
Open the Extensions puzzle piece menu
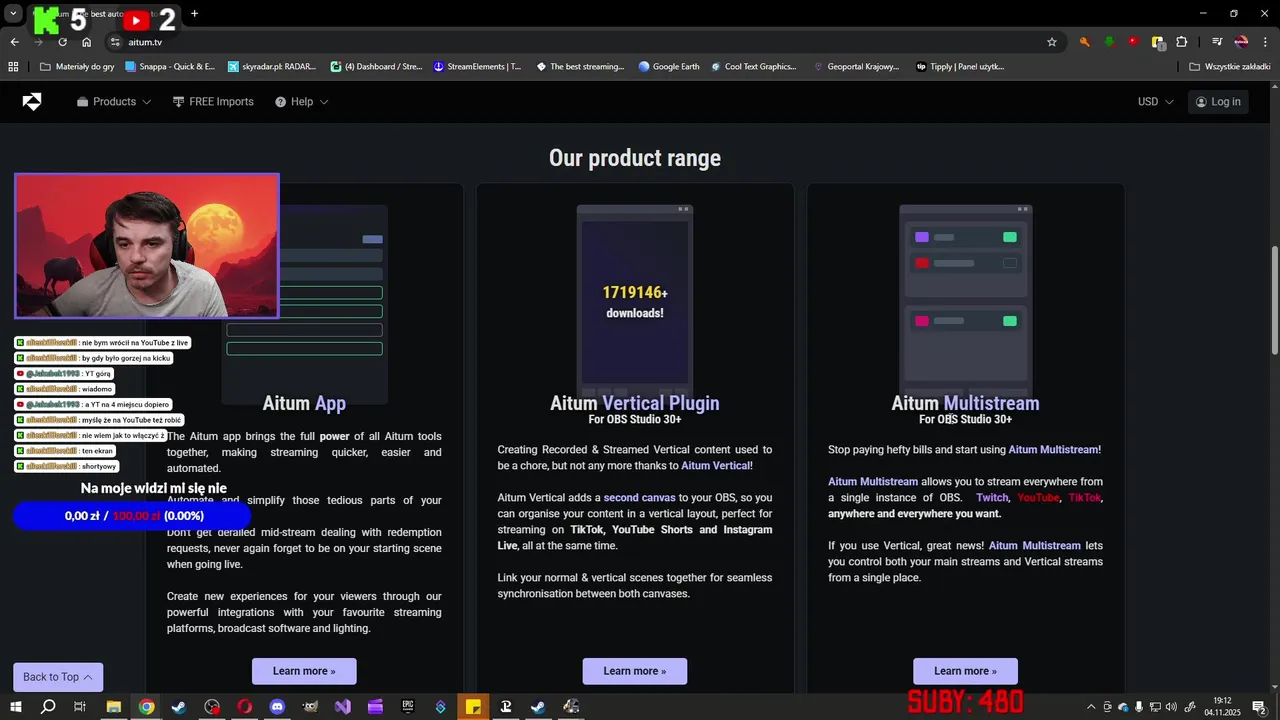[x=1182, y=42]
